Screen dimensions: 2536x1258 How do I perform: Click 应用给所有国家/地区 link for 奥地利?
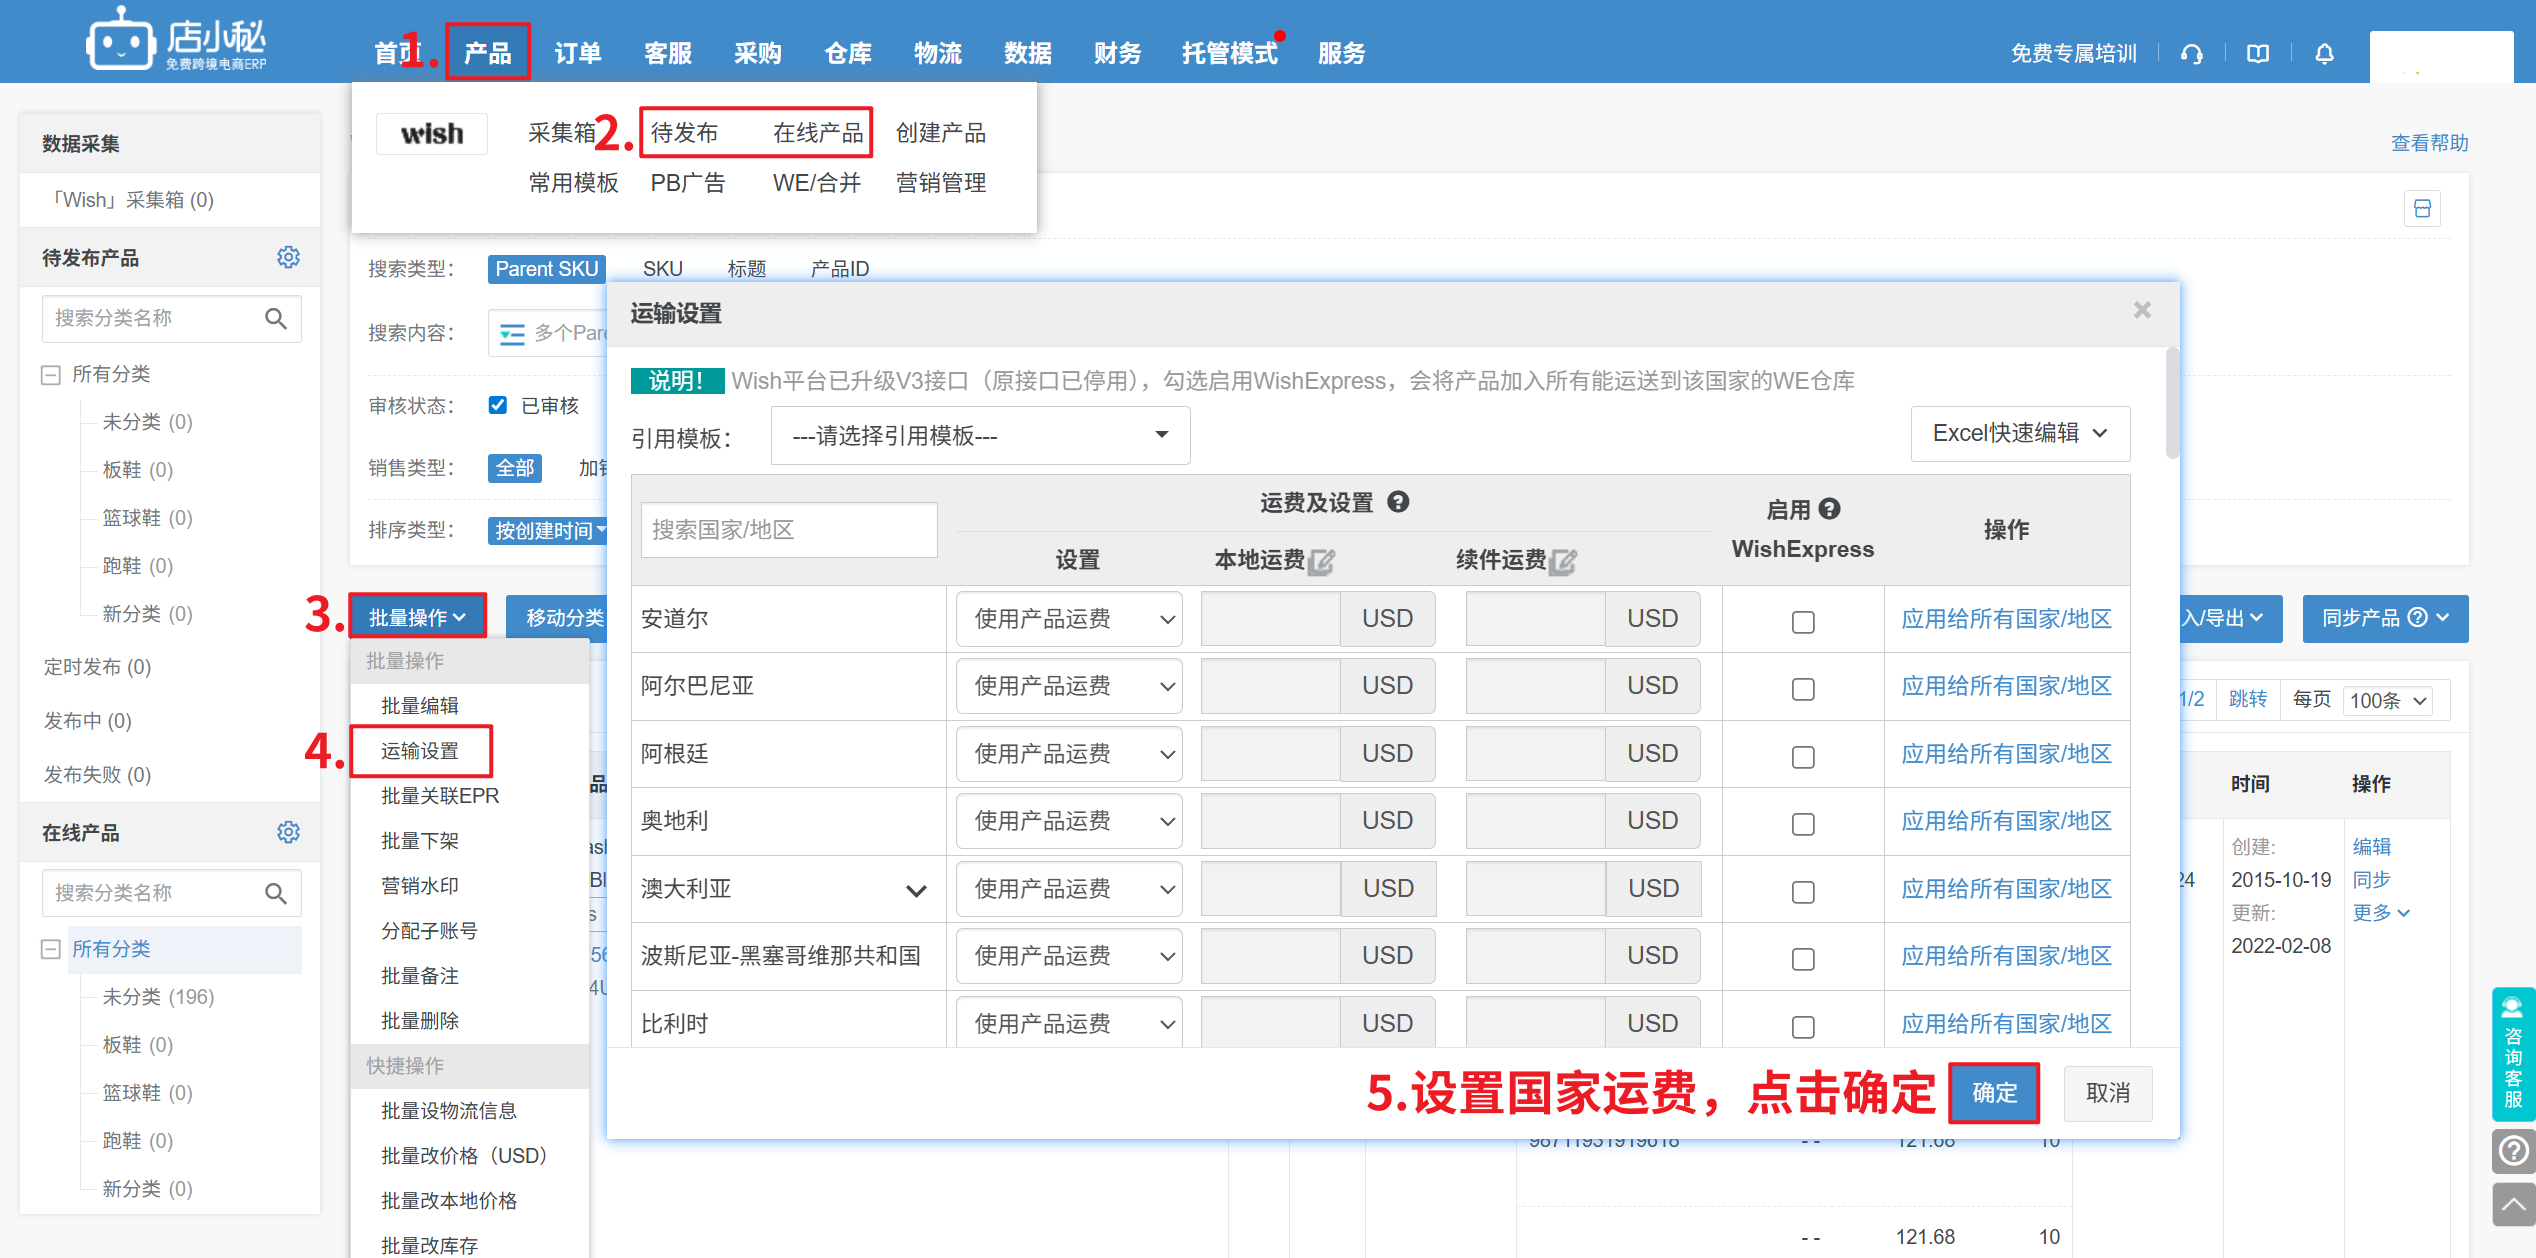pyautogui.click(x=2006, y=821)
